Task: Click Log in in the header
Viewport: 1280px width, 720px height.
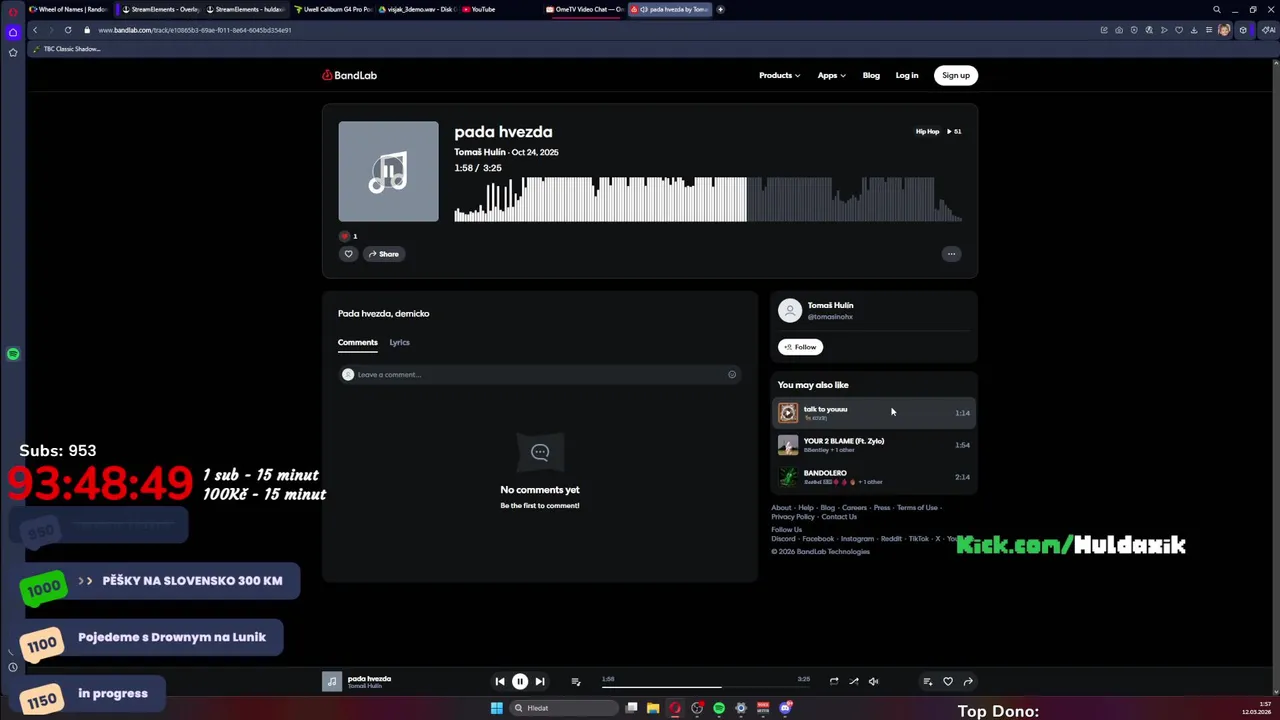Action: coord(907,75)
